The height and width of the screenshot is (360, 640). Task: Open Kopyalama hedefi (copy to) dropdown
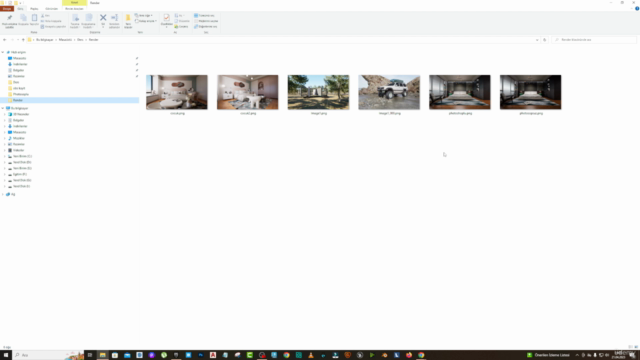pyautogui.click(x=88, y=21)
